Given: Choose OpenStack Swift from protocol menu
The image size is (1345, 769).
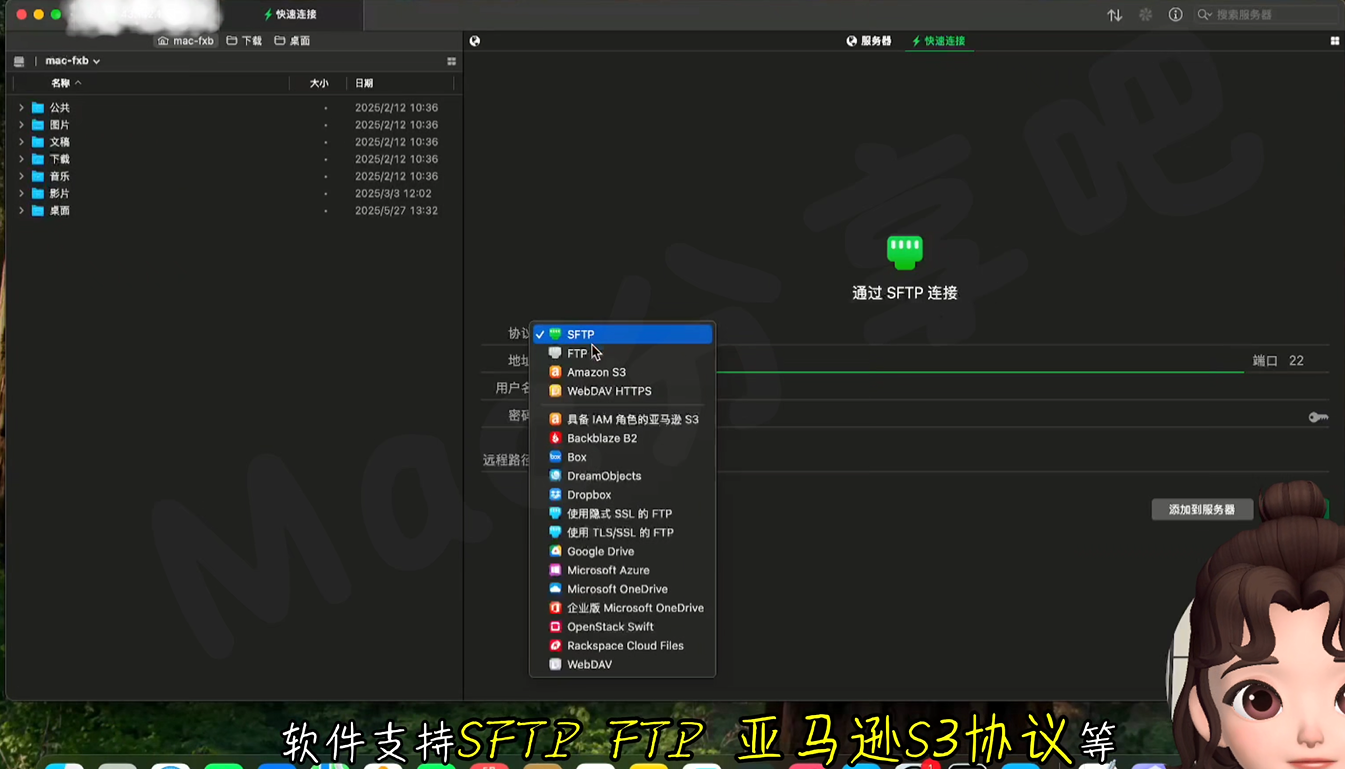Looking at the screenshot, I should [622, 627].
